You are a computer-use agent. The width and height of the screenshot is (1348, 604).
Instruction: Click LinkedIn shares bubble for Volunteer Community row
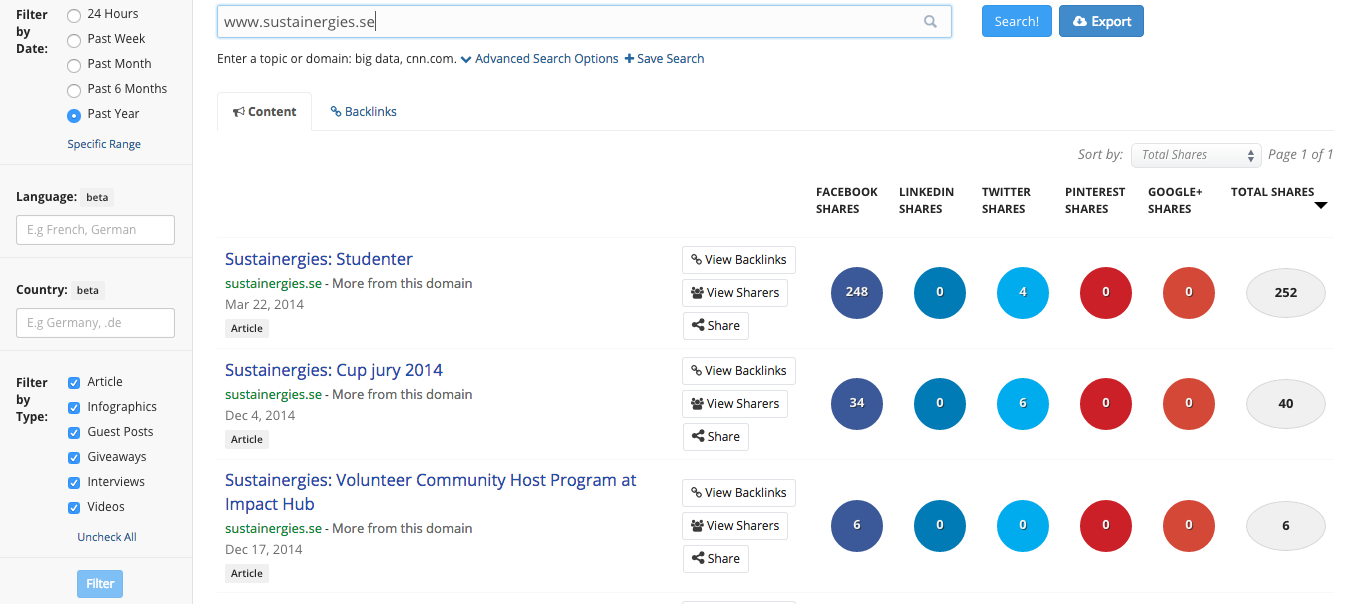[x=940, y=525]
